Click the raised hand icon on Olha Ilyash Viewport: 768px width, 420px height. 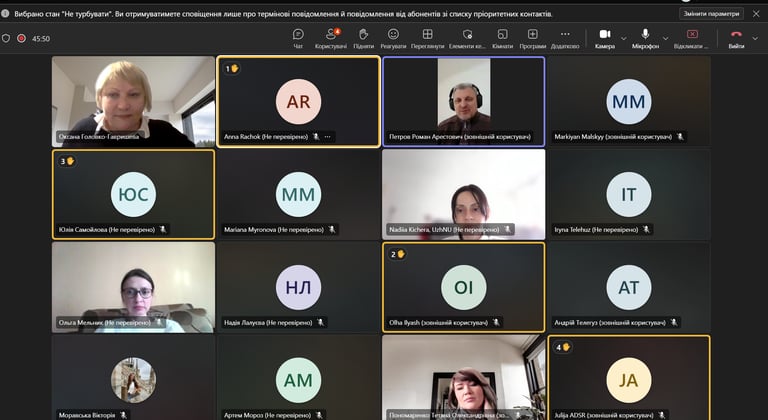(x=401, y=254)
